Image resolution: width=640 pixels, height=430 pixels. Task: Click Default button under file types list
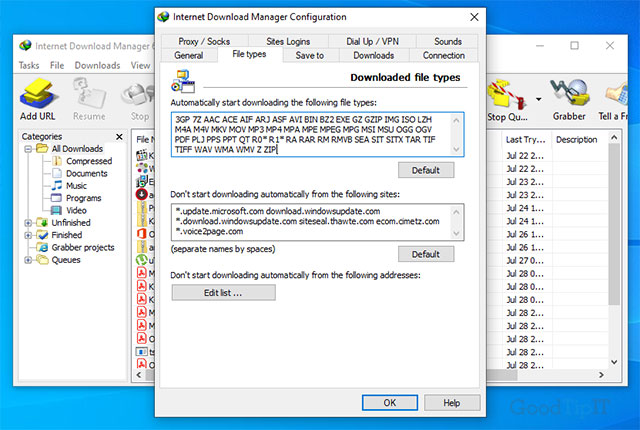426,170
